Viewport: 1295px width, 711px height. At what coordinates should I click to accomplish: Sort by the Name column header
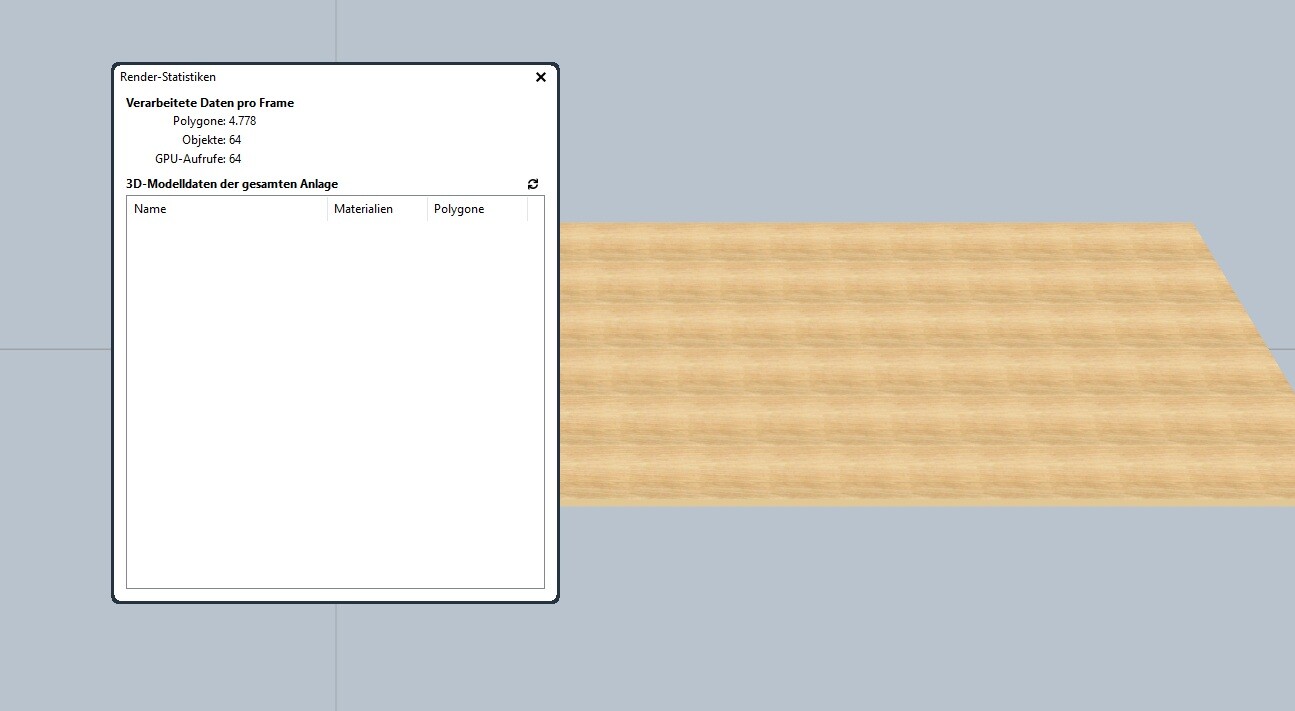point(227,209)
